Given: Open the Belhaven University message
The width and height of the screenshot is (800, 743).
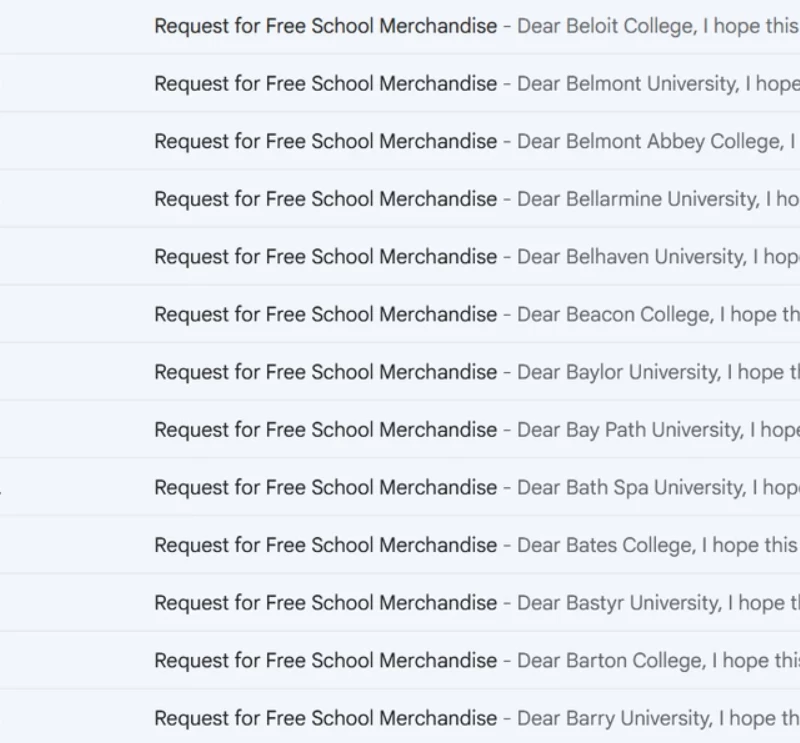Looking at the screenshot, I should click(x=400, y=256).
